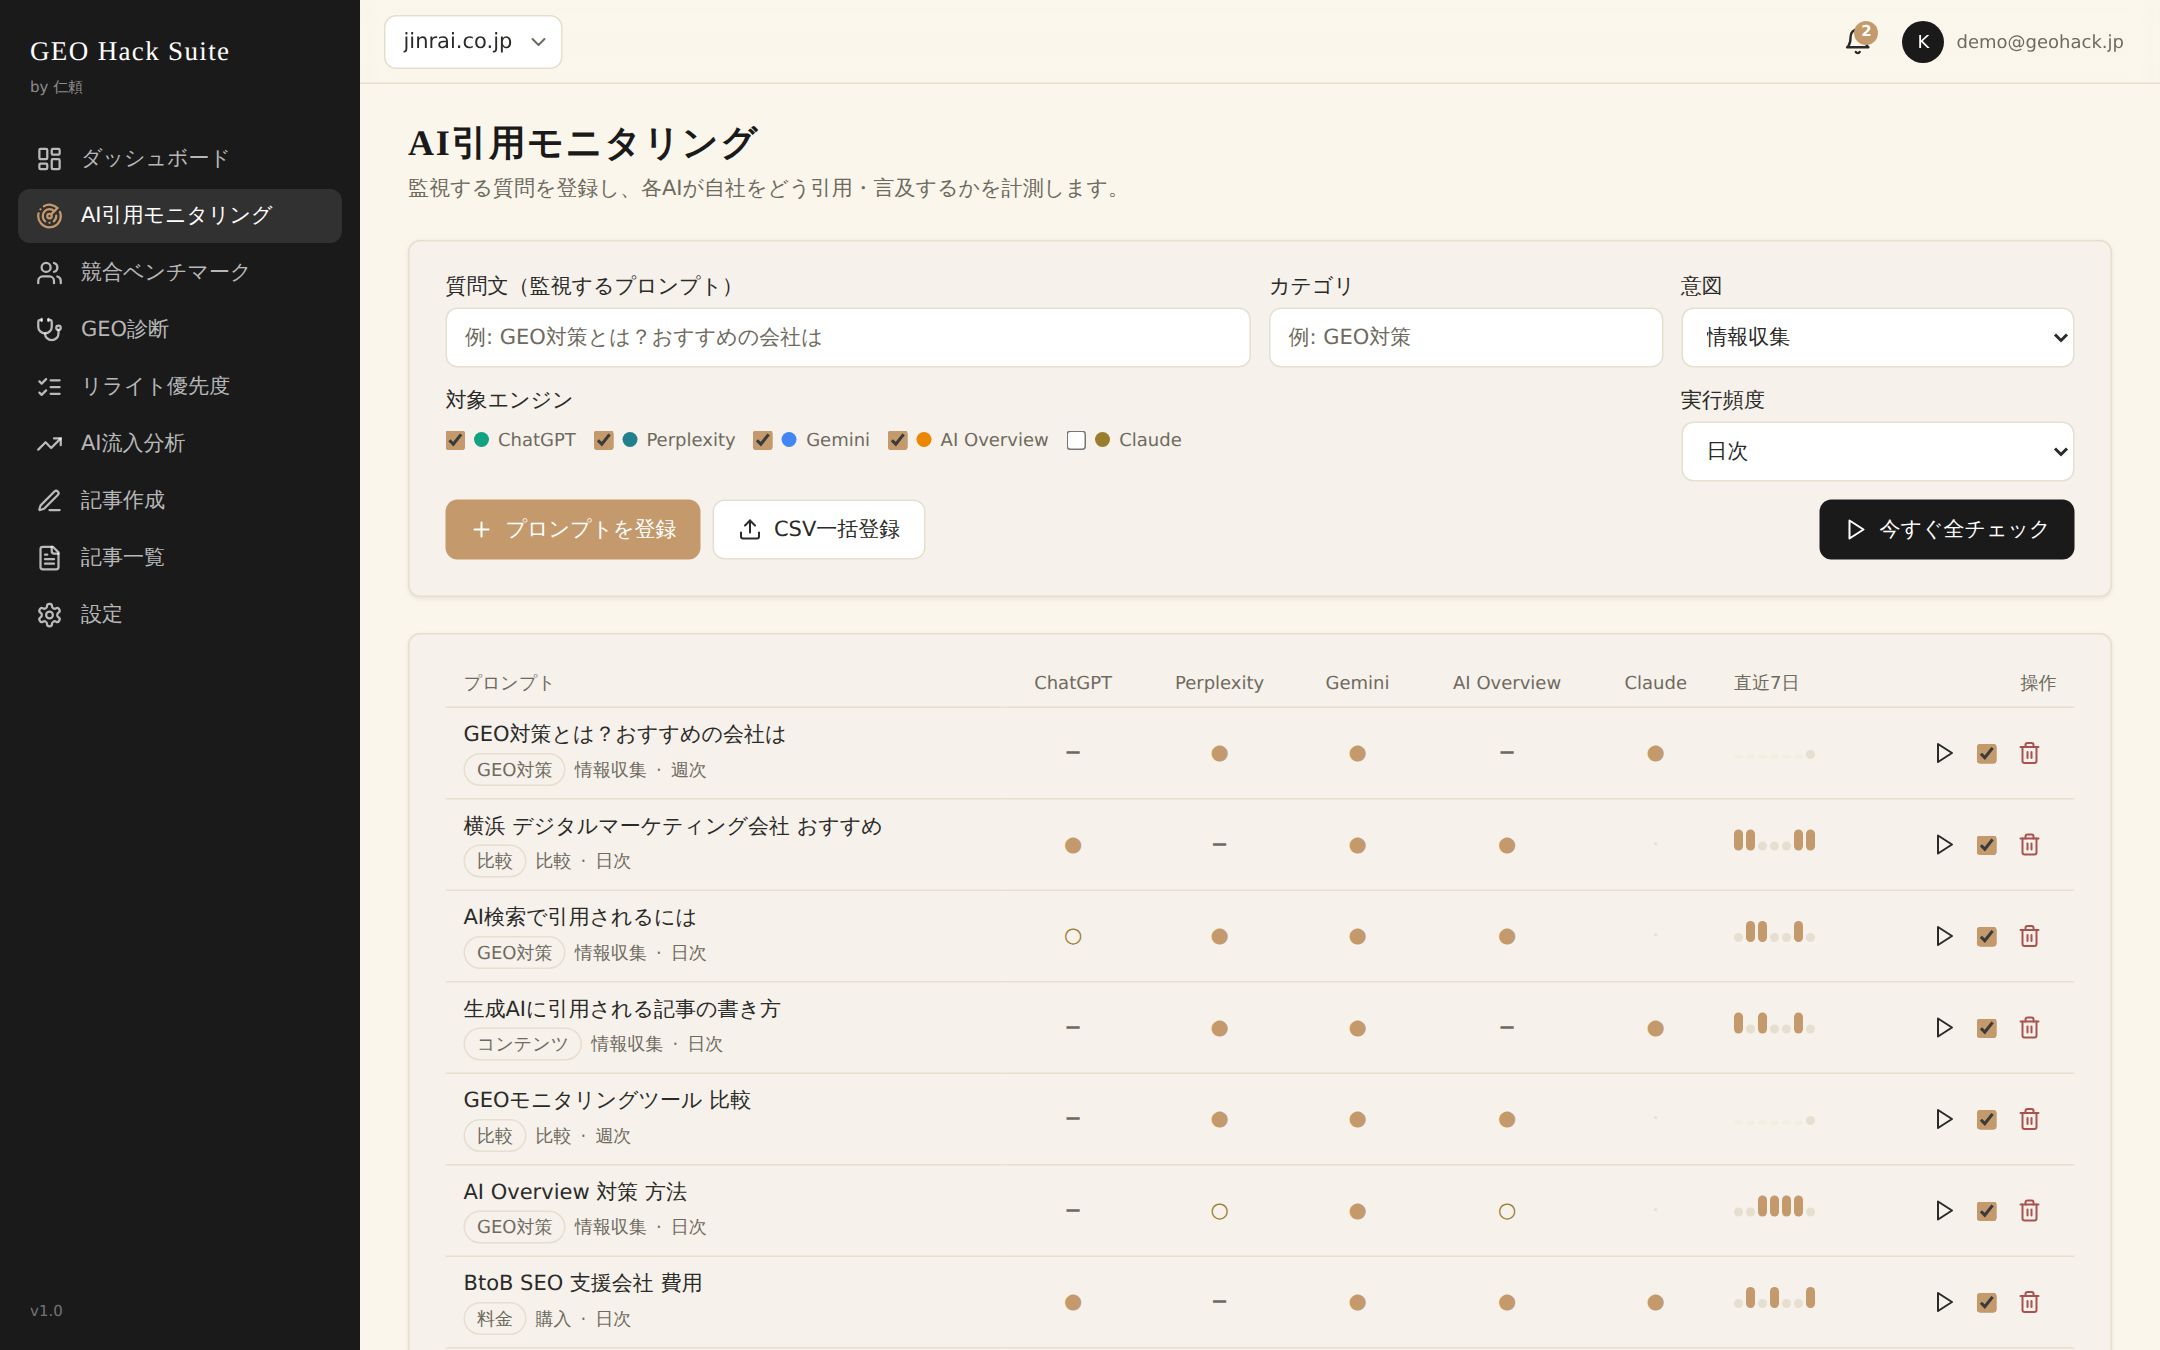The image size is (2160, 1350).
Task: Click the プロンプトを登録 button
Action: [x=573, y=529]
